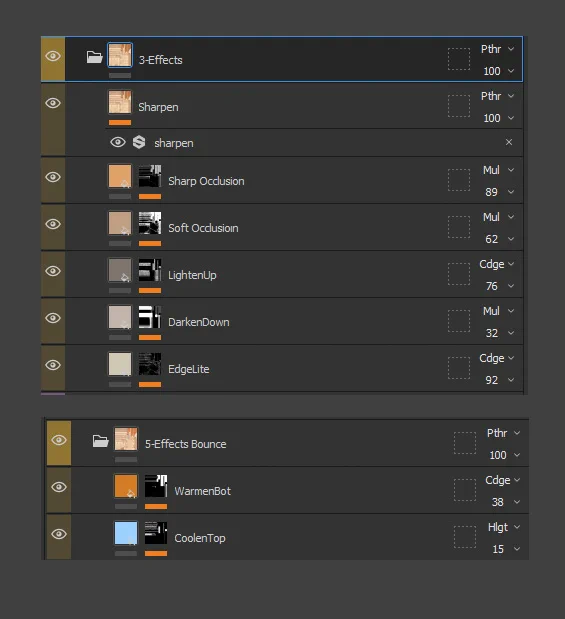Viewport: 565px width, 619px height.
Task: Hide the LightenUp layer
Action: point(53,271)
